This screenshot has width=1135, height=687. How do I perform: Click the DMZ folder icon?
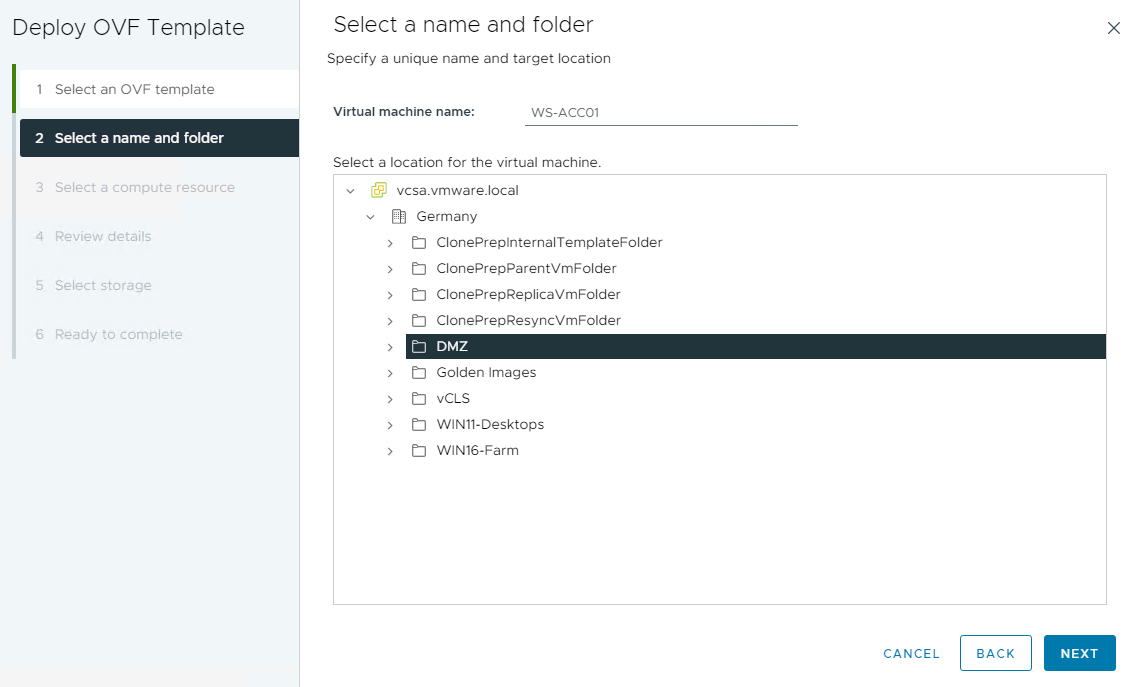[x=418, y=346]
